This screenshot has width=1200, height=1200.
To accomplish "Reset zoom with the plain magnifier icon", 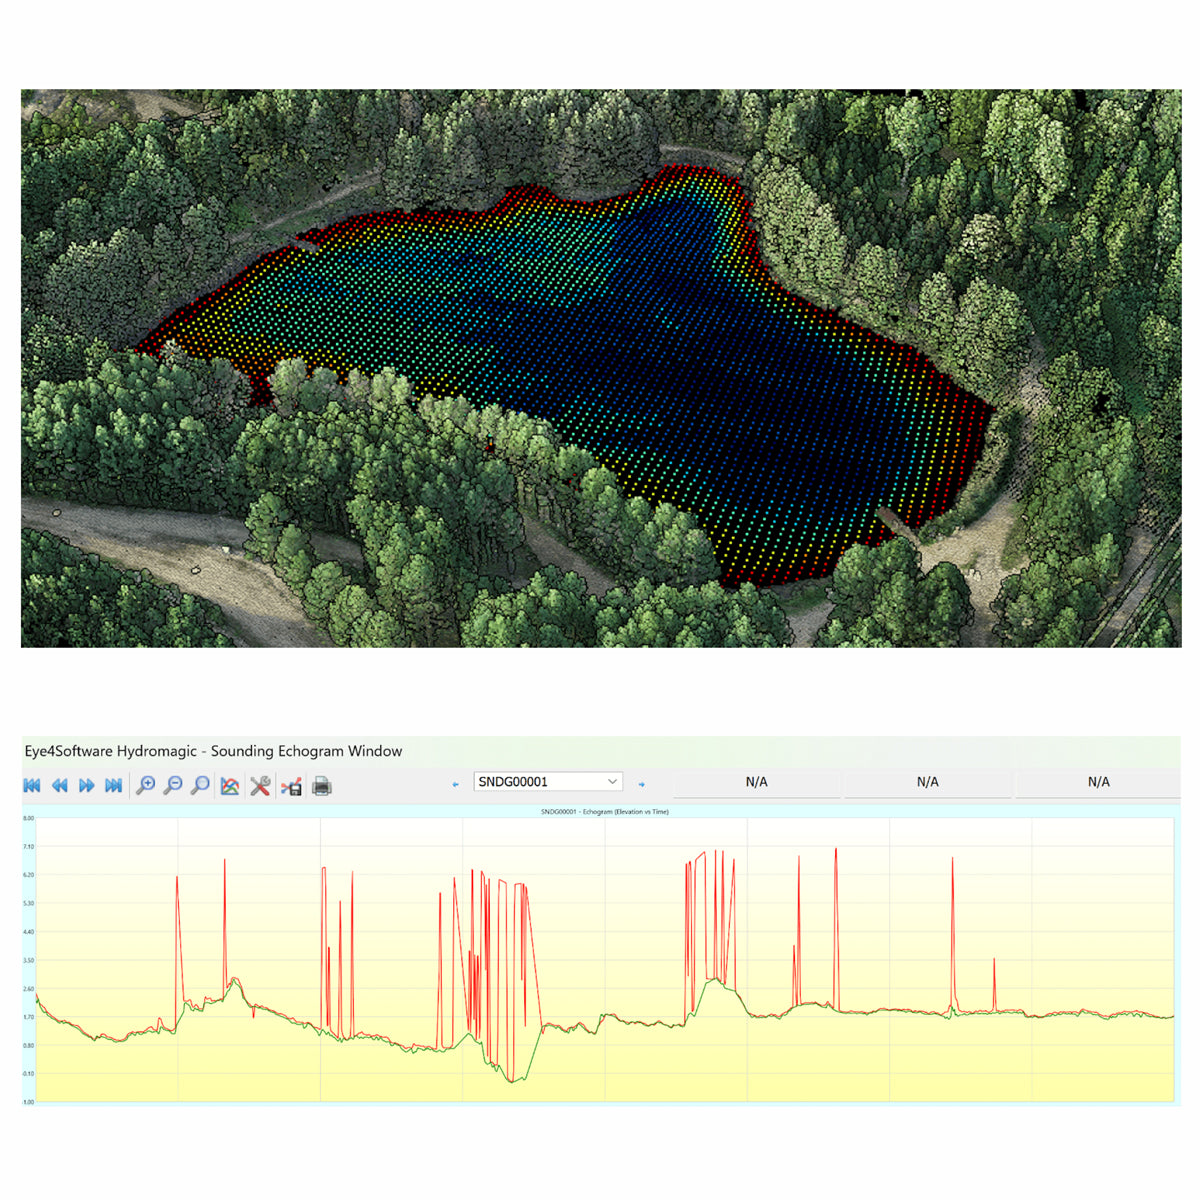I will point(200,786).
